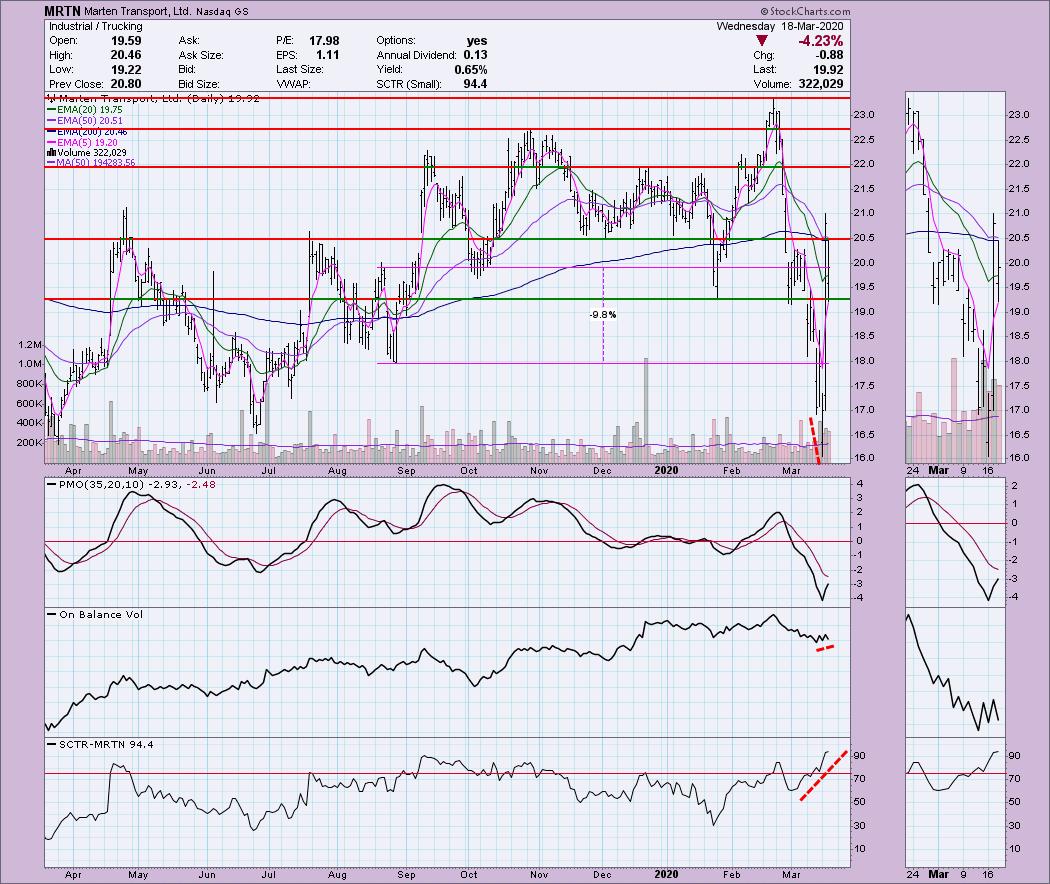Viewport: 1050px width, 884px height.
Task: Click the Volume value 322,029 in header
Action: [x=820, y=84]
